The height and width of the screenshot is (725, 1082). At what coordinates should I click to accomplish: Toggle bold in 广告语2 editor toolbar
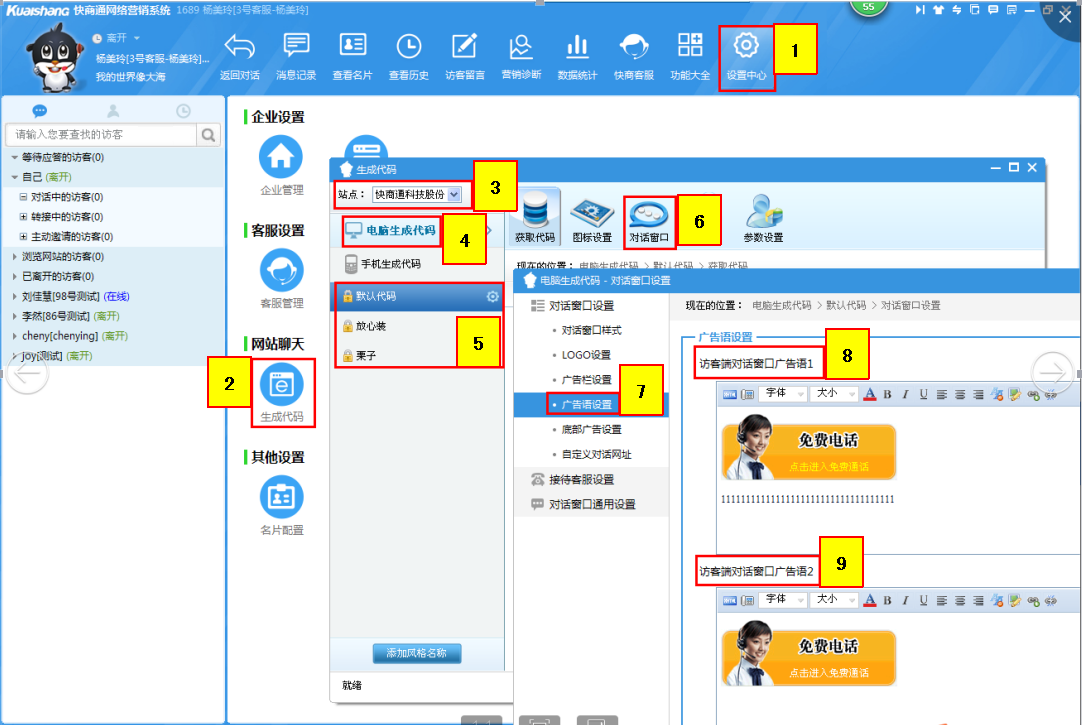(887, 601)
